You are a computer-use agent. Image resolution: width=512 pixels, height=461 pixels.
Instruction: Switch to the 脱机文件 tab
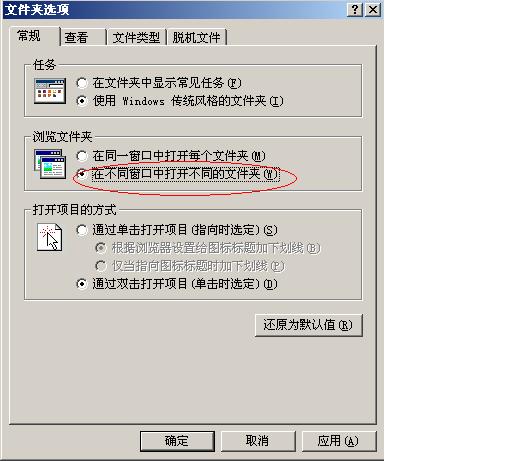[x=196, y=37]
